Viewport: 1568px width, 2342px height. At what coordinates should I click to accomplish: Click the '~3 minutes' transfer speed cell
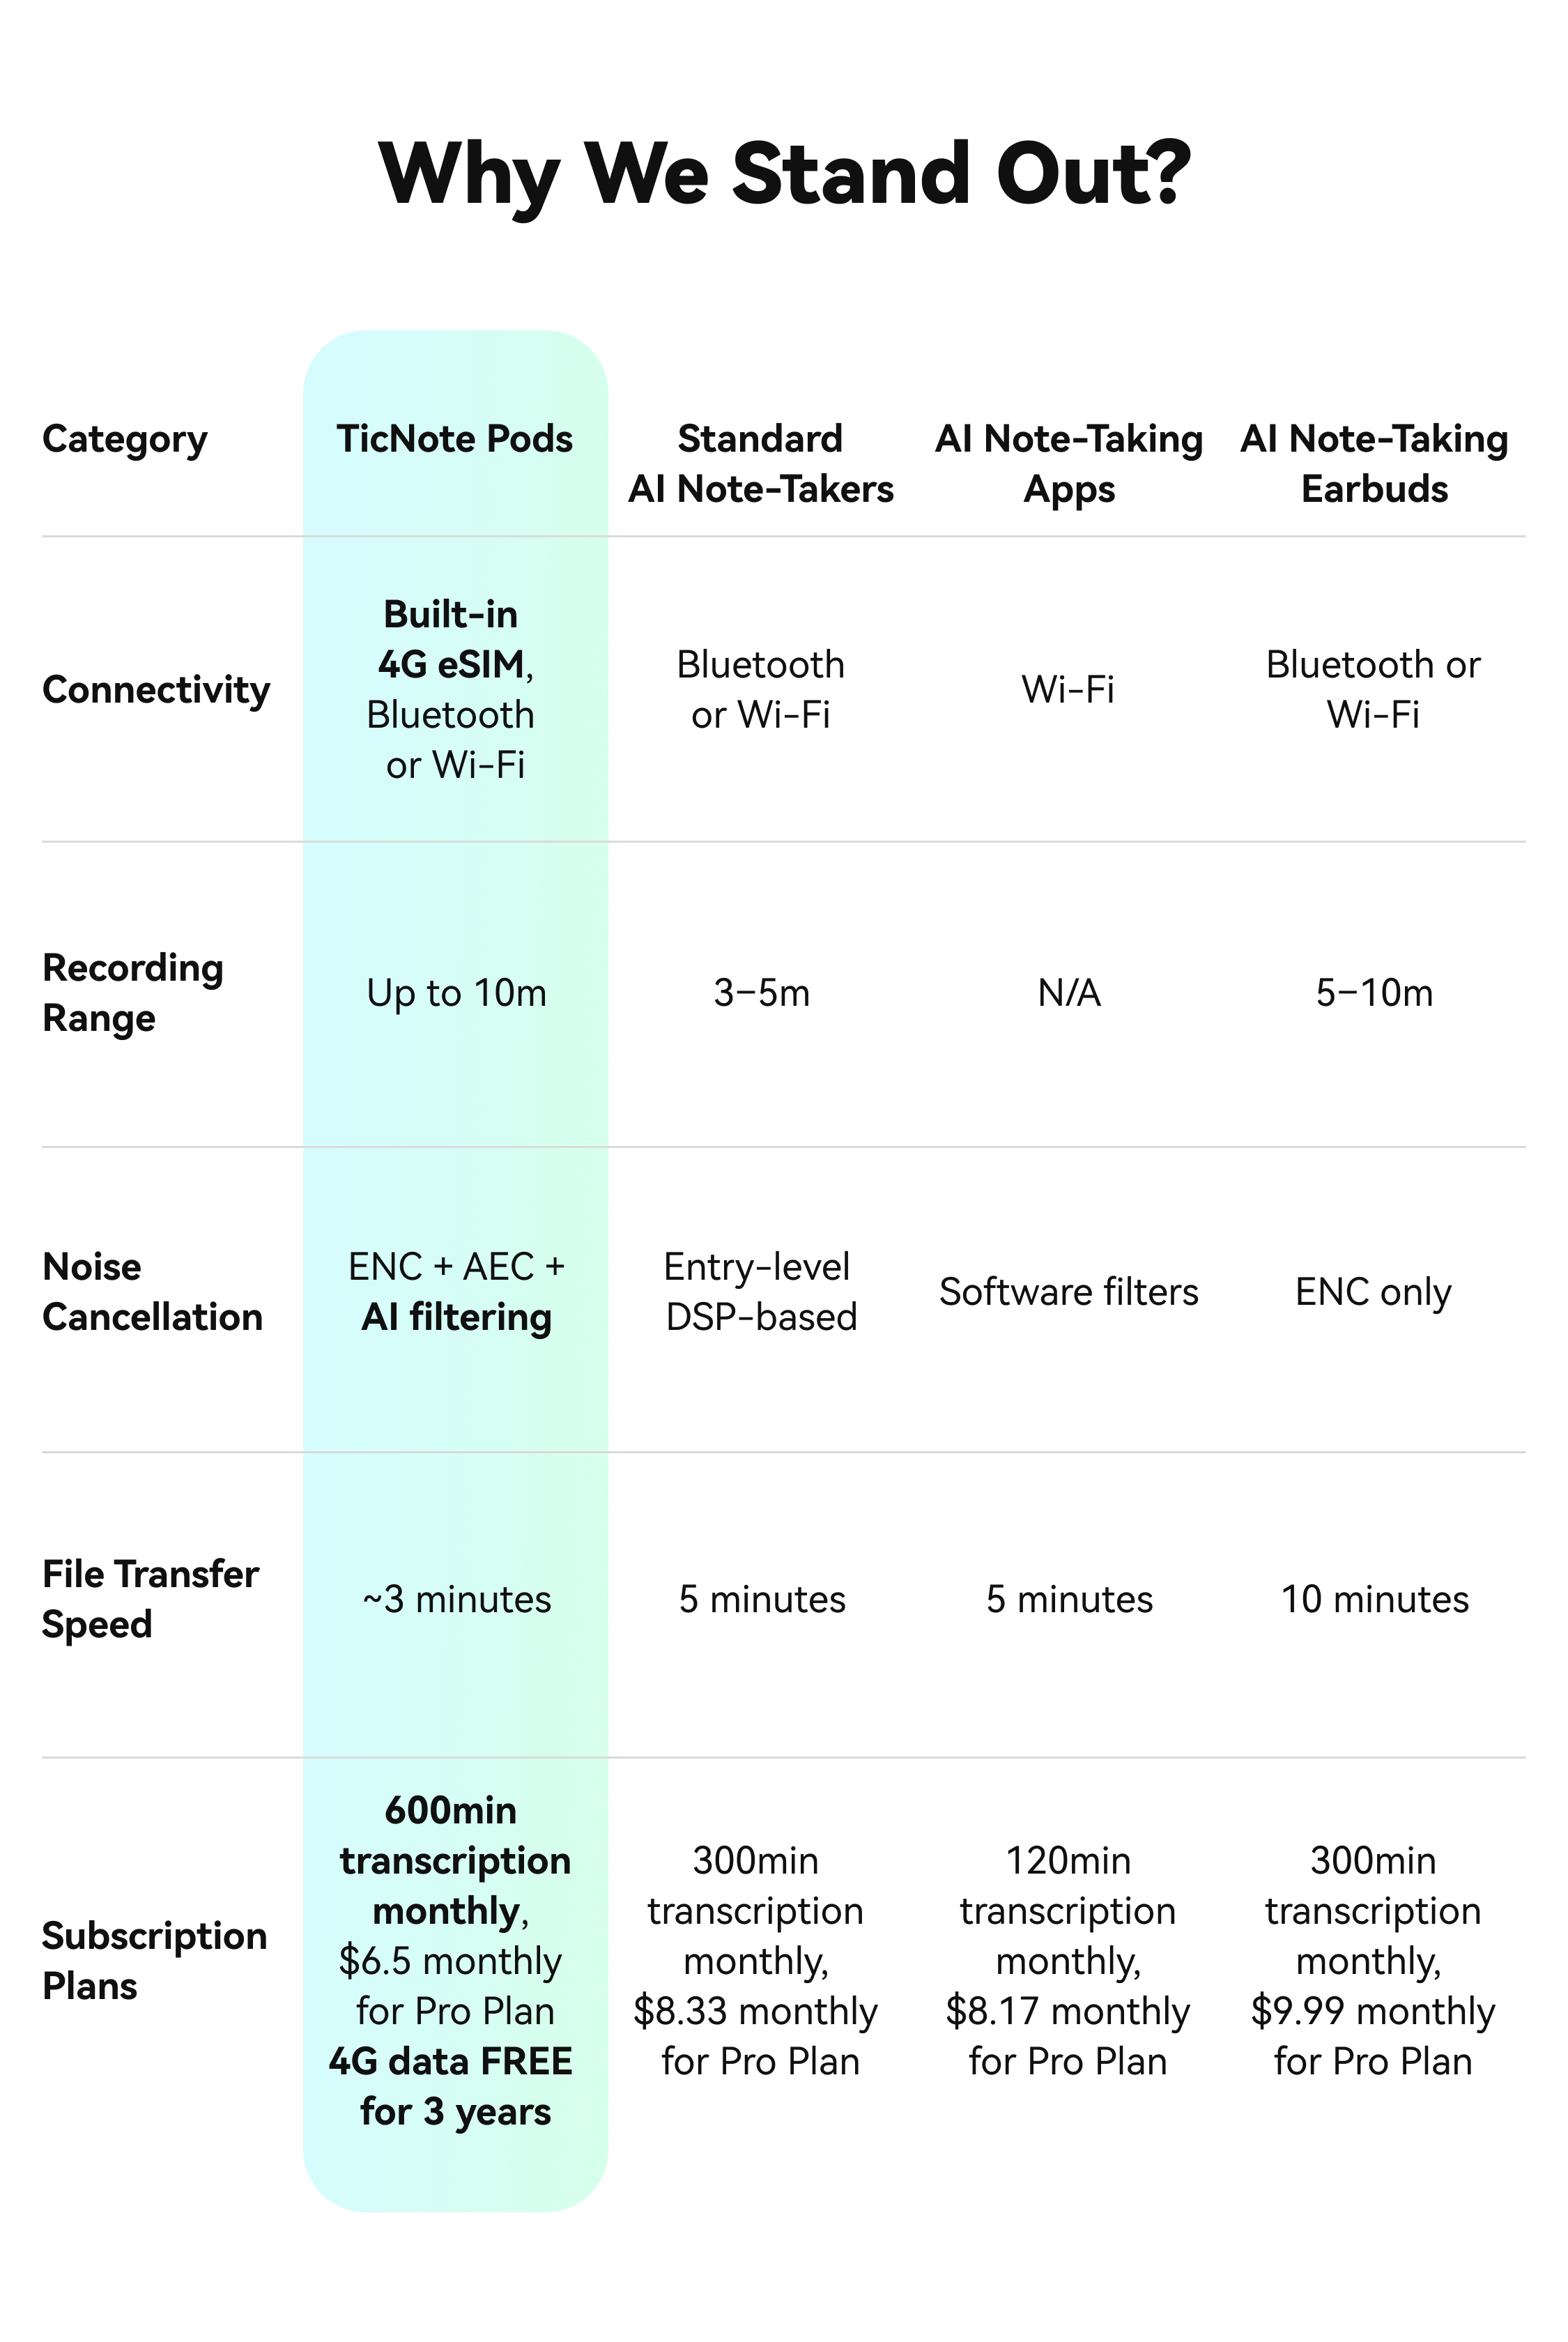click(456, 1600)
